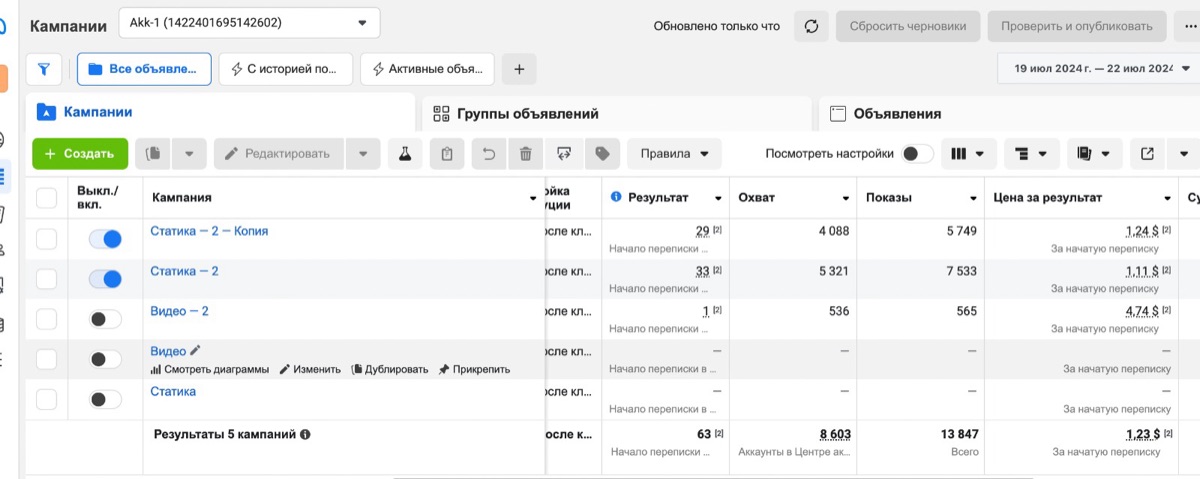Click the undo arrow icon
Screen dimensions: 1200x479
489,154
